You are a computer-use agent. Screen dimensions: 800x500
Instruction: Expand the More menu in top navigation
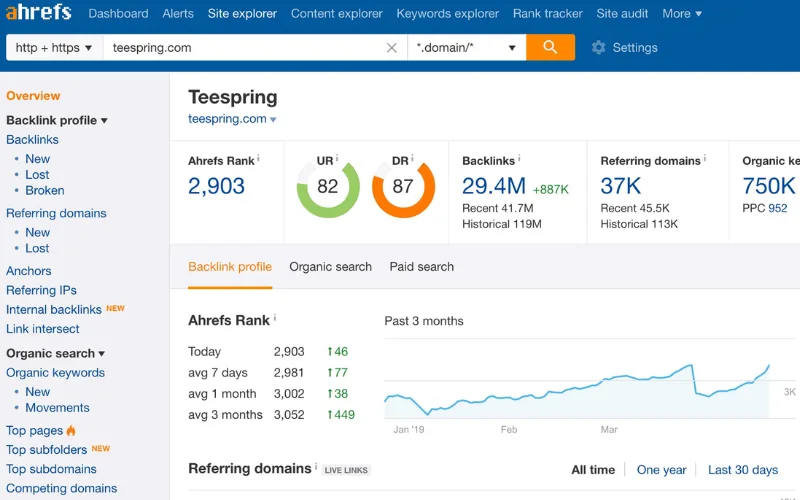(682, 14)
